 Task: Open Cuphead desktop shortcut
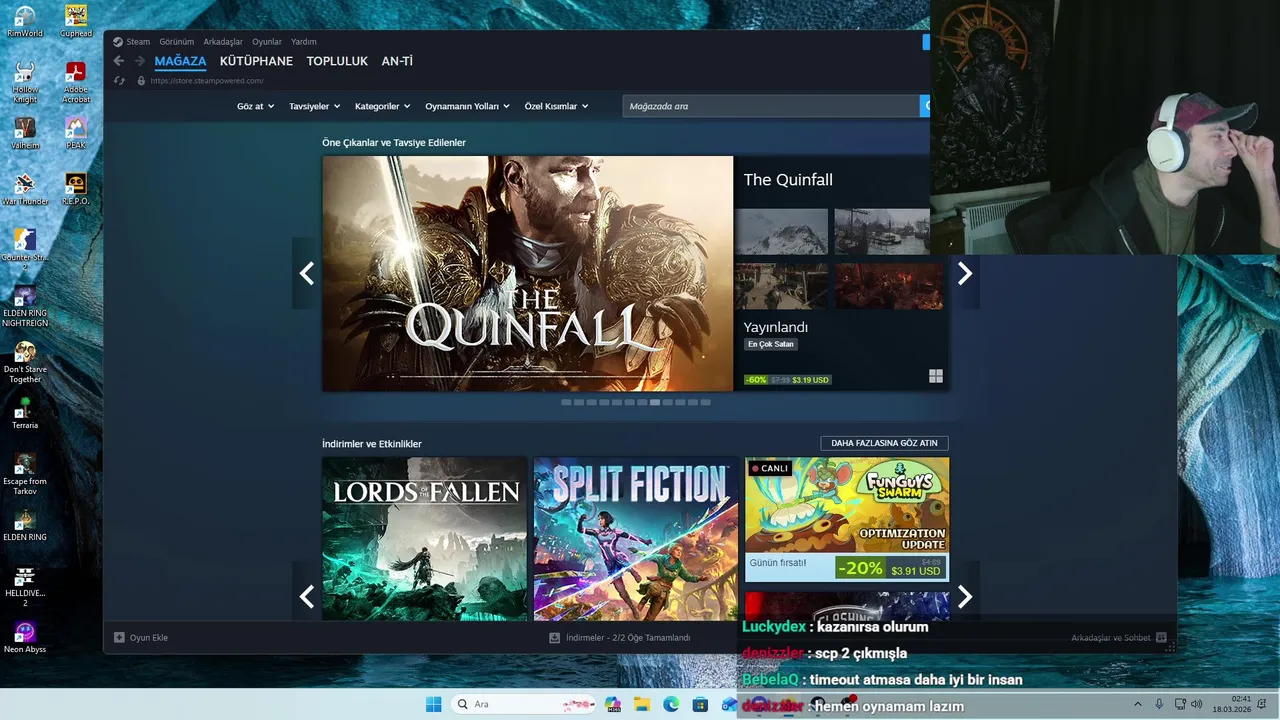click(76, 21)
